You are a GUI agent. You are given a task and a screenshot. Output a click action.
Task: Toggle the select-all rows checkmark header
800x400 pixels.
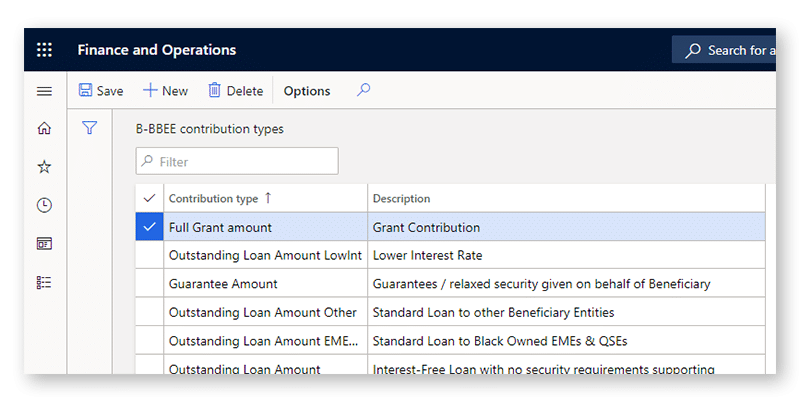point(150,198)
